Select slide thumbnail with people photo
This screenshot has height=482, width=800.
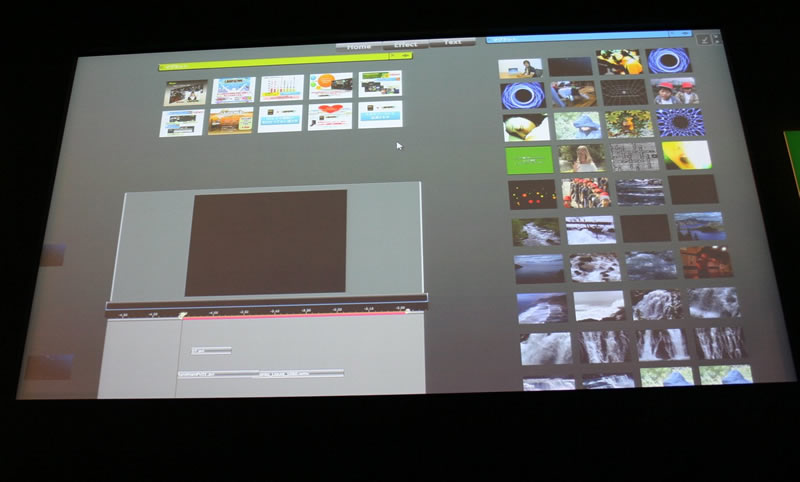click(185, 93)
